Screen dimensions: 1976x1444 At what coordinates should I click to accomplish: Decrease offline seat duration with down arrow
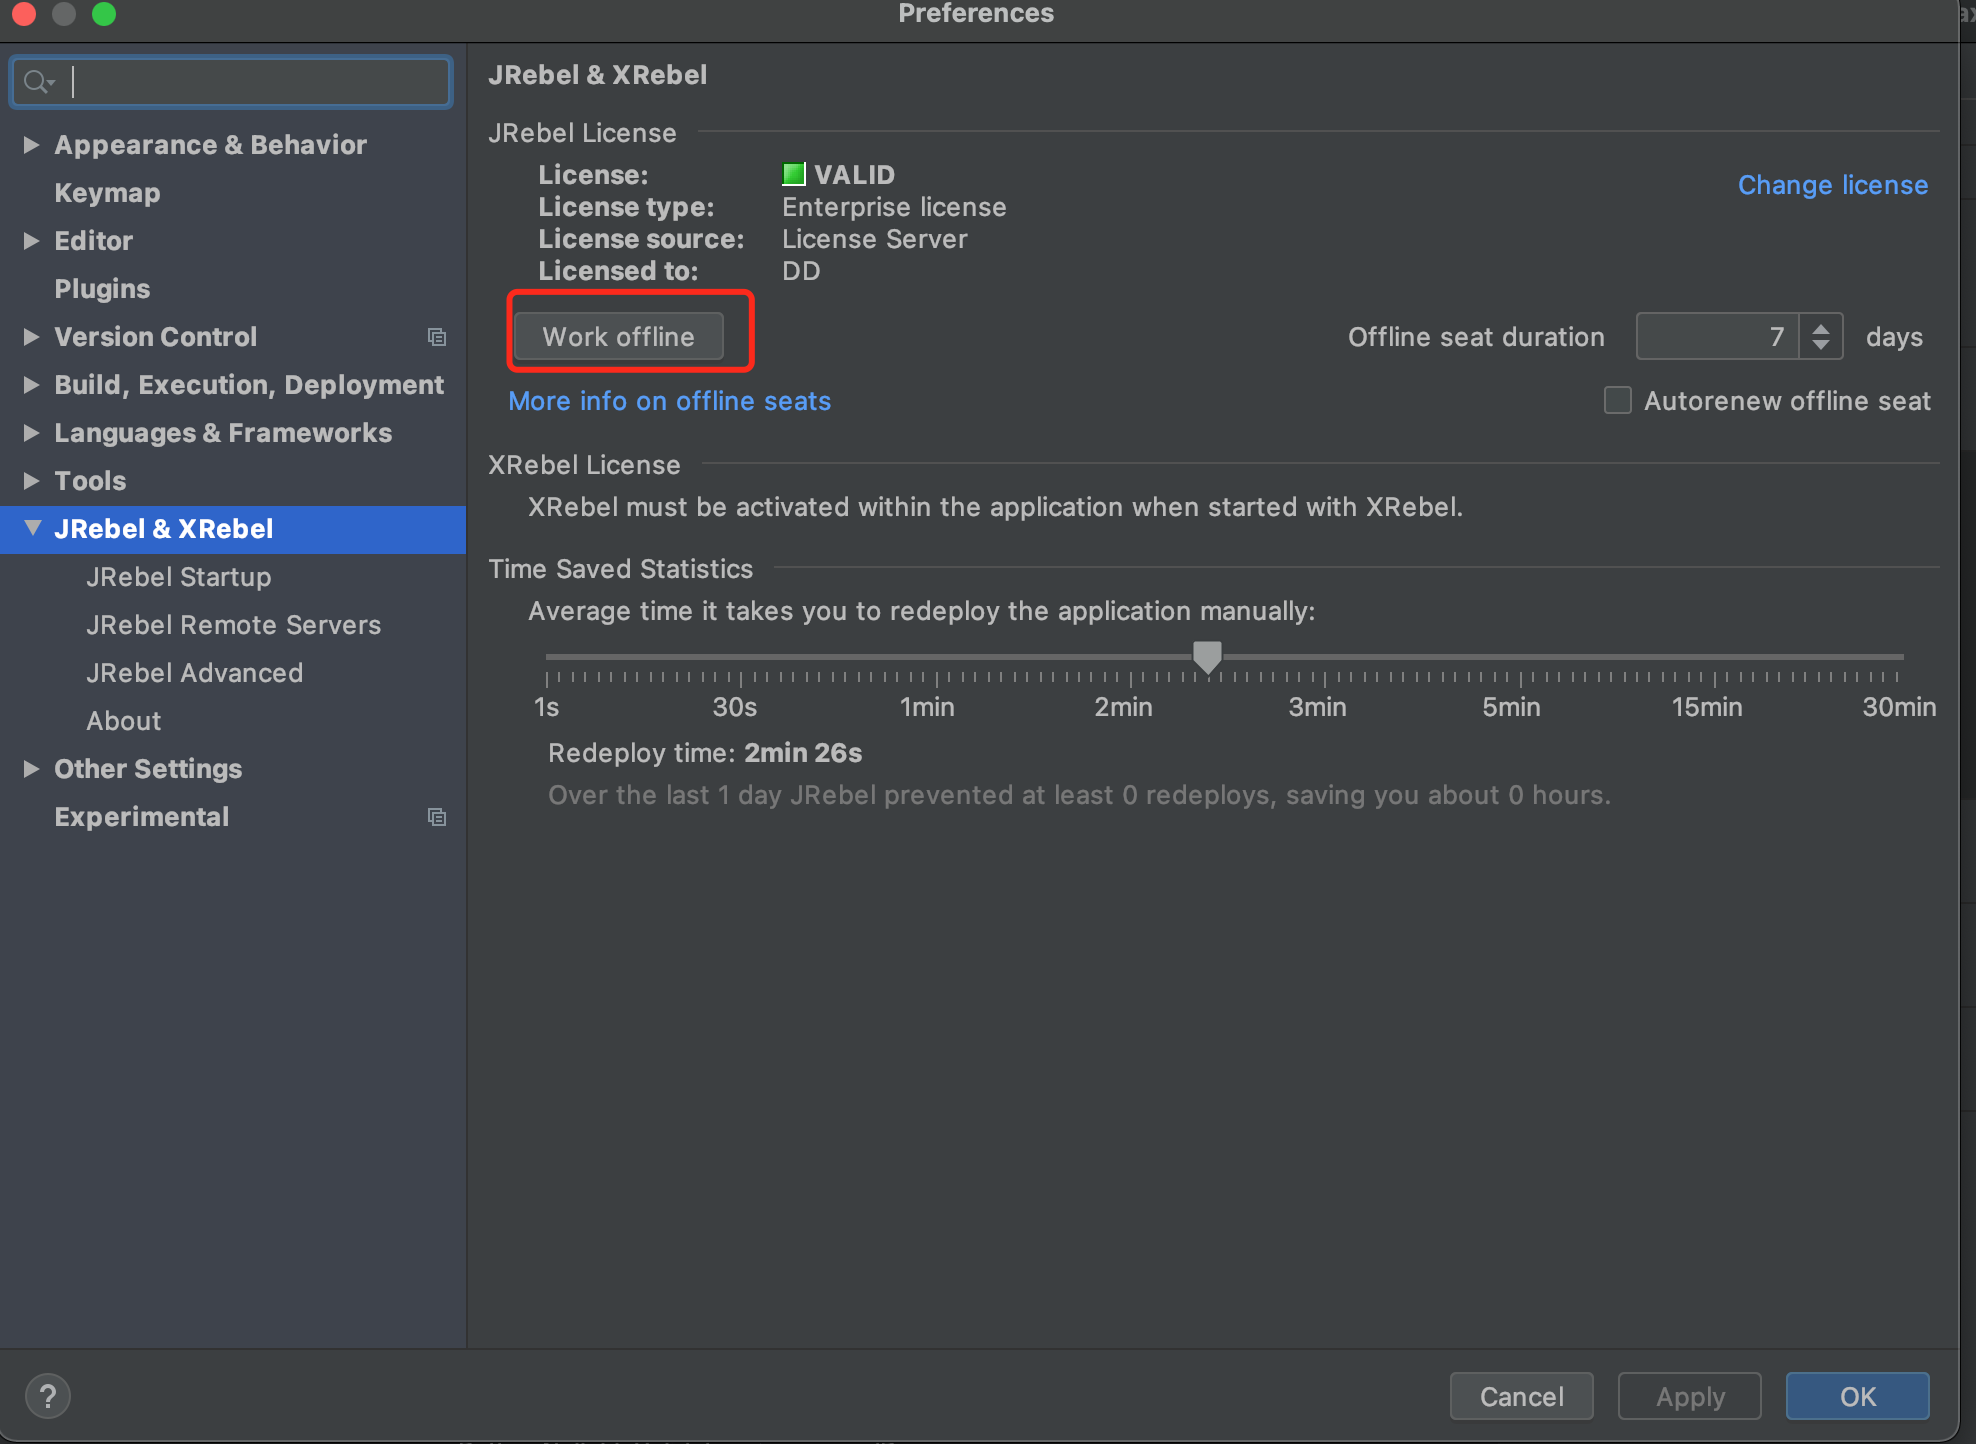pyautogui.click(x=1821, y=346)
